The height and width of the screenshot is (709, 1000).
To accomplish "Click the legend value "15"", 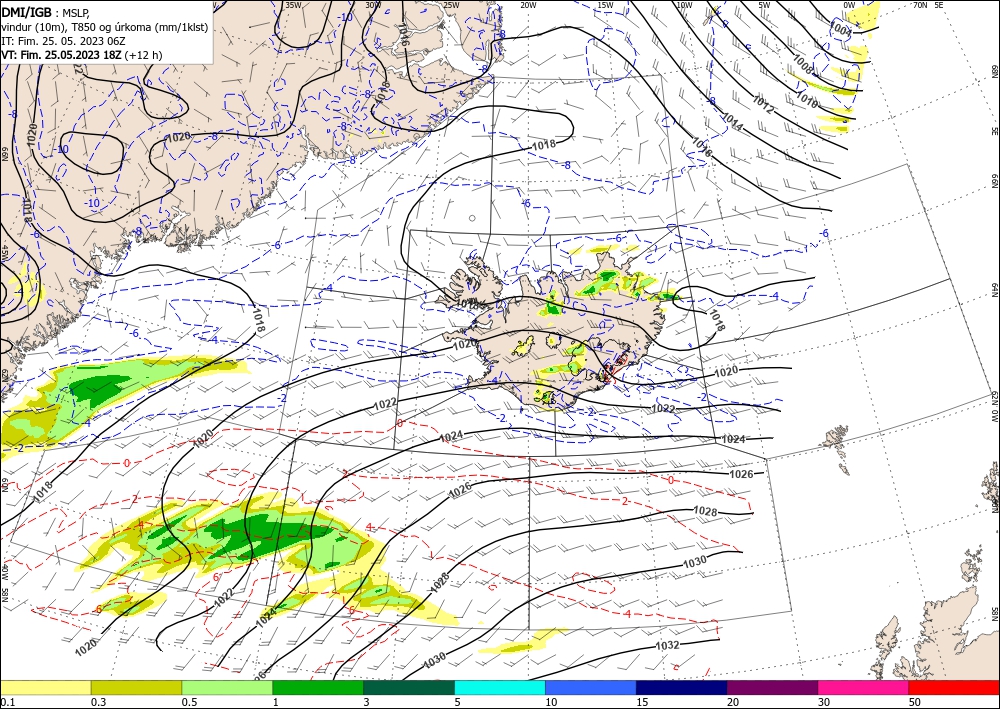I will 642,702.
